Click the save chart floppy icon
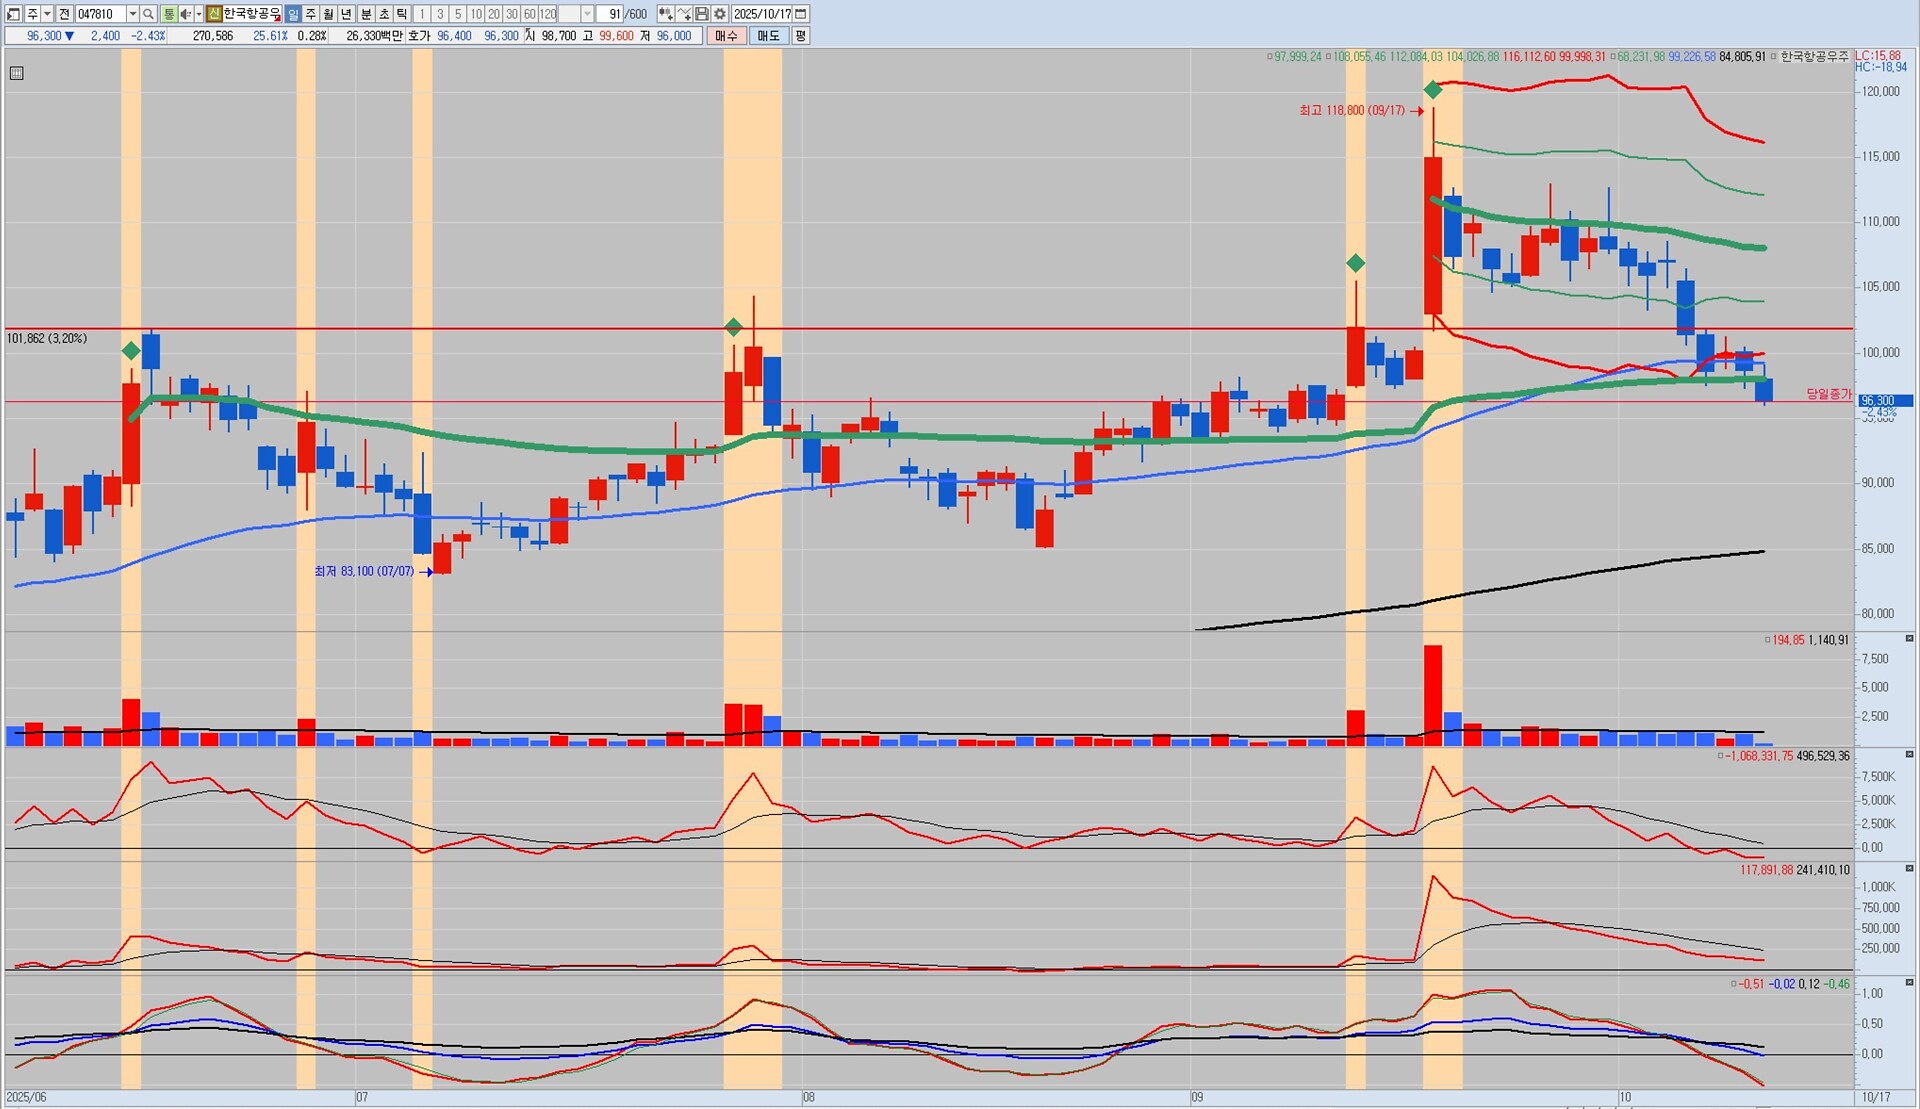The height and width of the screenshot is (1109, 1920). (702, 14)
